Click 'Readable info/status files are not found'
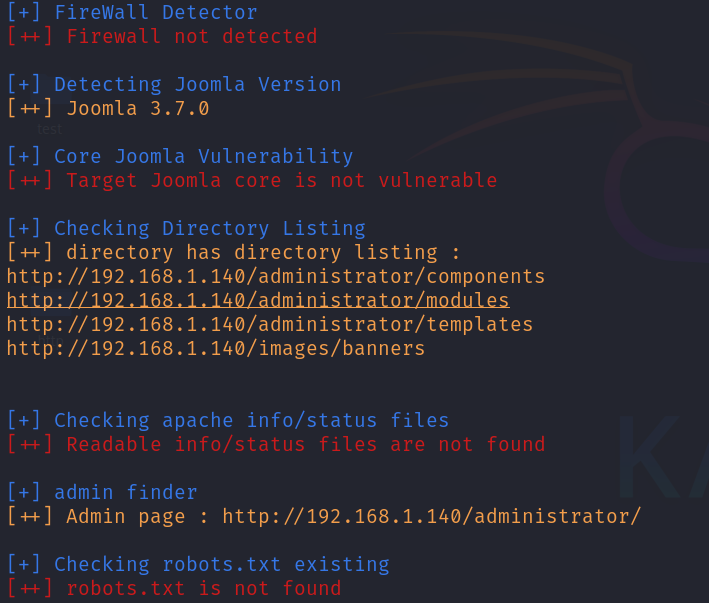Viewport: 709px width, 603px height. coord(306,444)
